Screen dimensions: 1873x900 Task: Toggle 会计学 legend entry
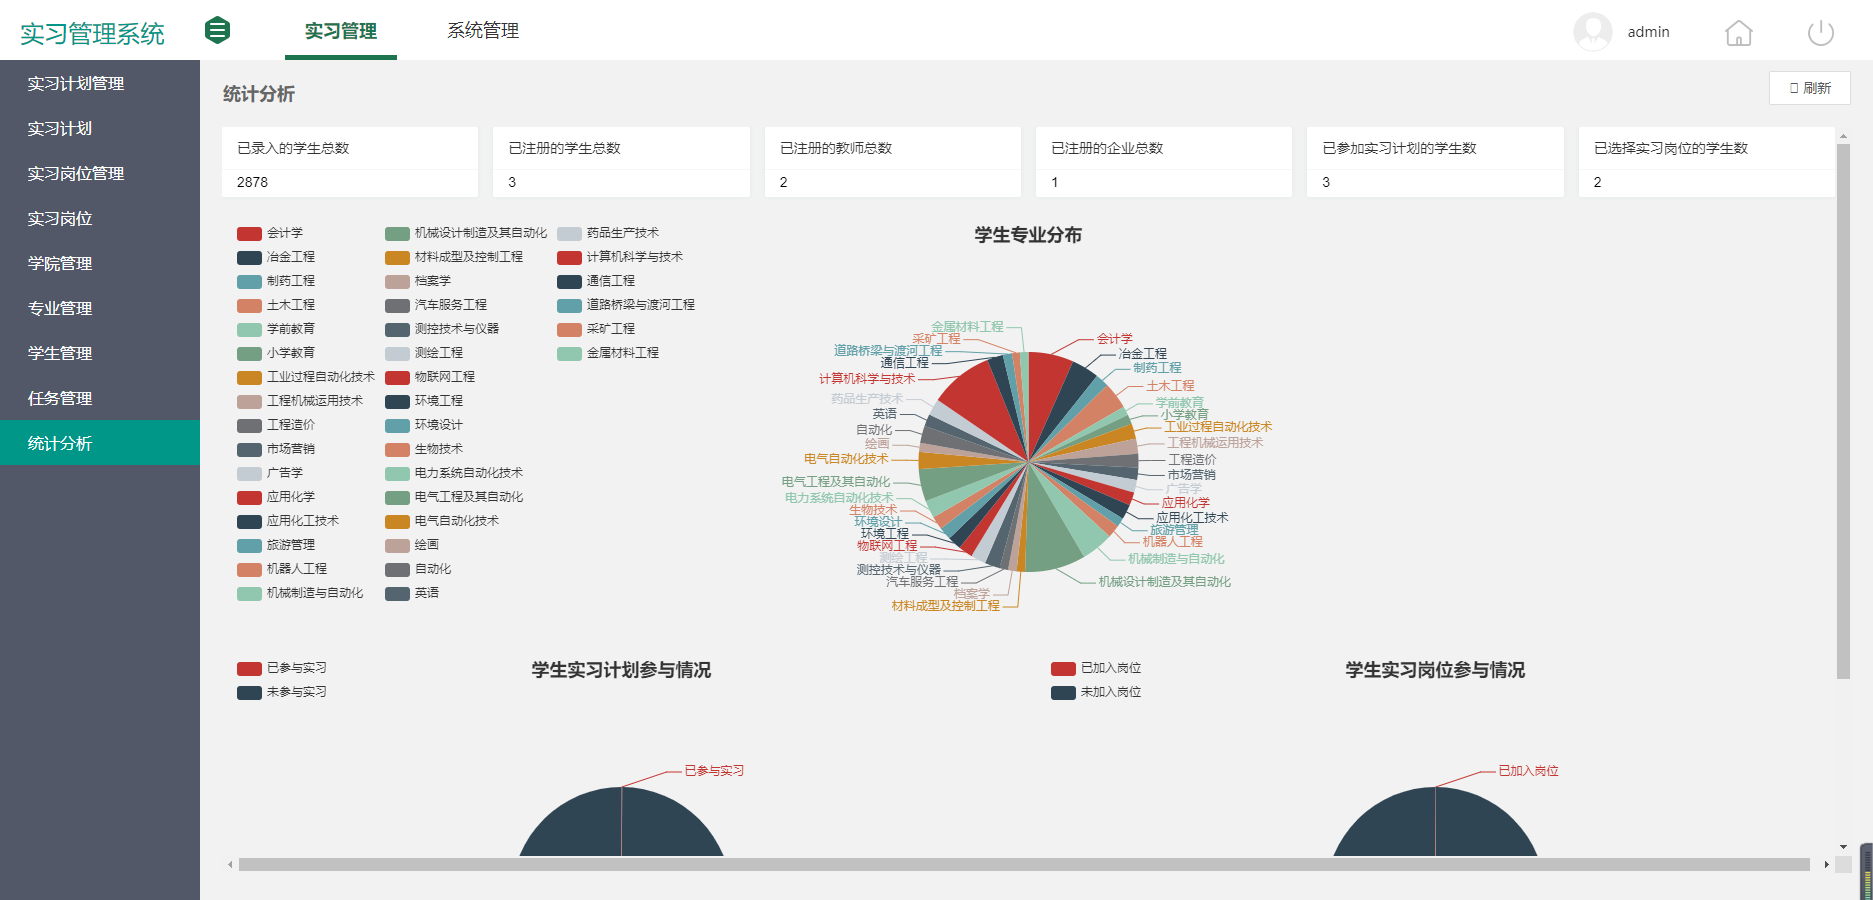click(270, 233)
